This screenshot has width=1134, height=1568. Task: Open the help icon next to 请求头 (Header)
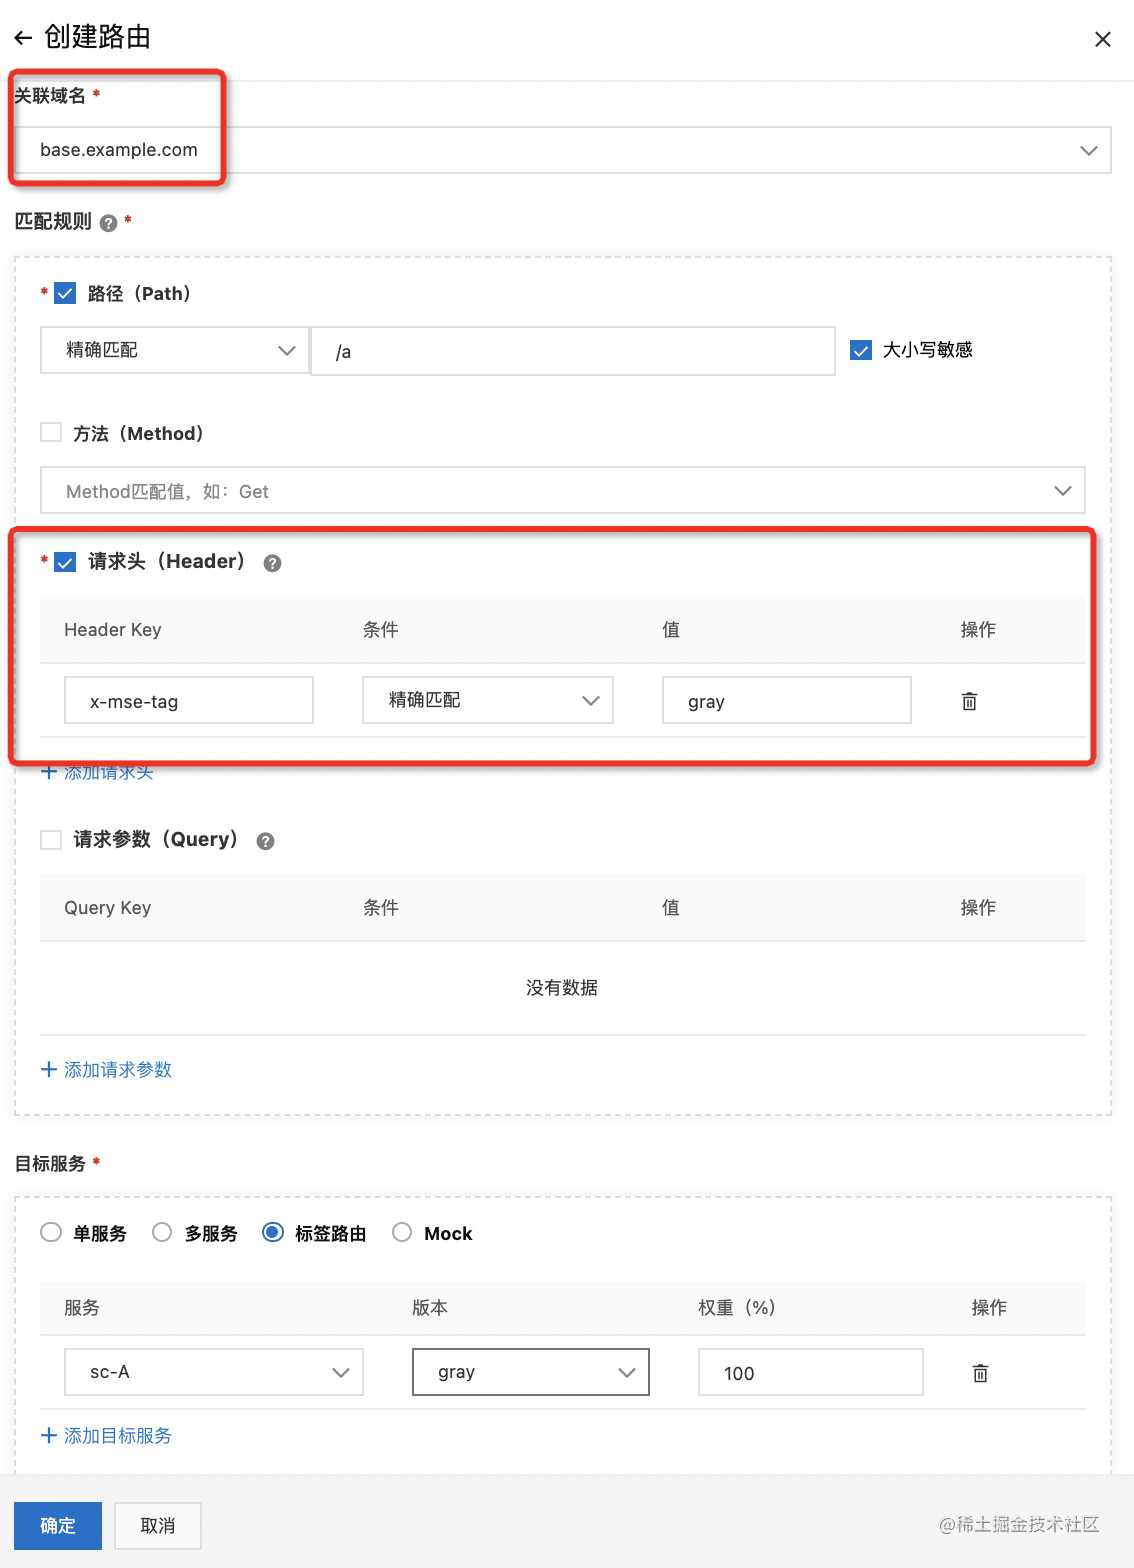pos(272,563)
